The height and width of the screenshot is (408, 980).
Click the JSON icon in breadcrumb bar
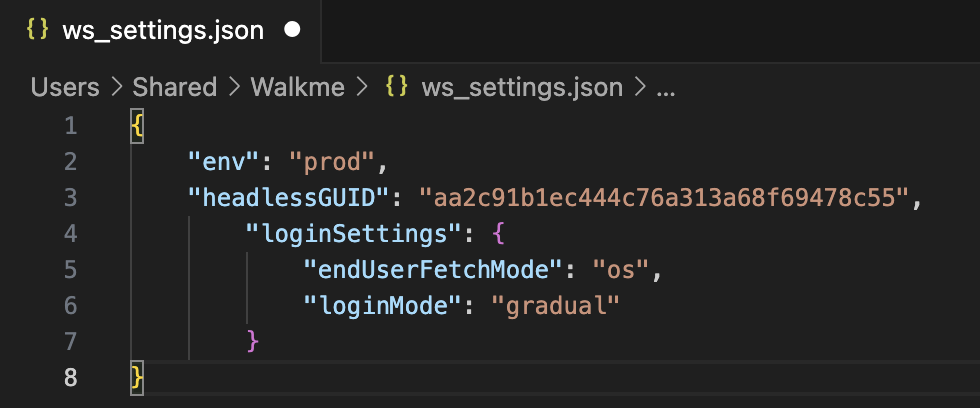tap(397, 87)
